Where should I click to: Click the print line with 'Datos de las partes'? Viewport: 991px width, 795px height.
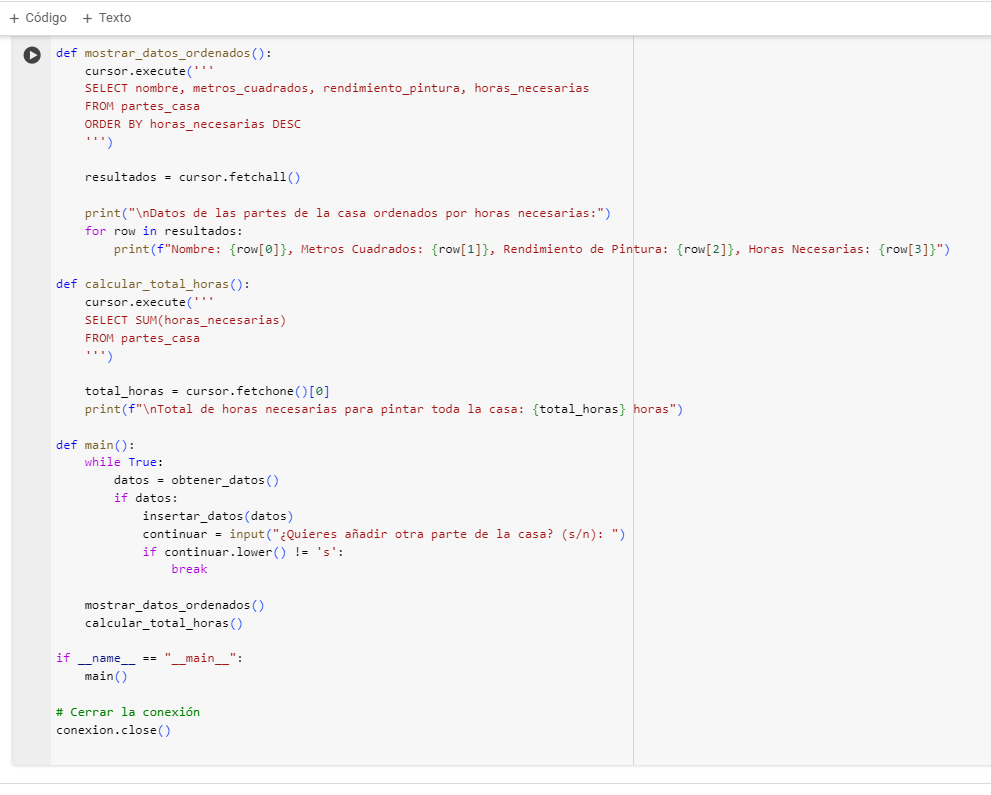click(x=348, y=213)
